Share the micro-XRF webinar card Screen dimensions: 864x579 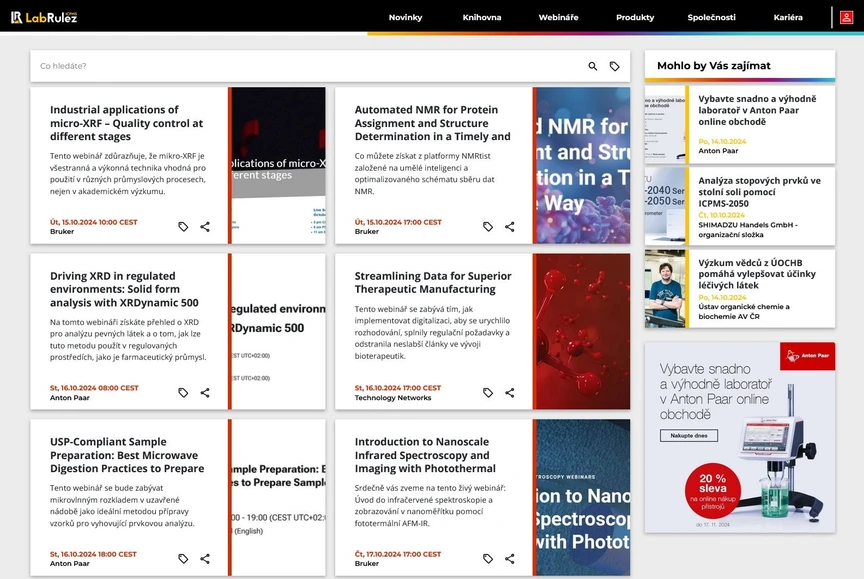point(205,226)
